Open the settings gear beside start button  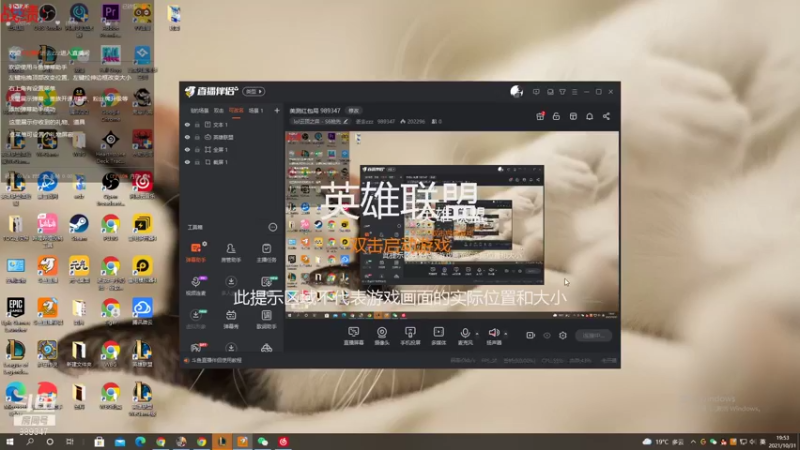click(x=563, y=335)
